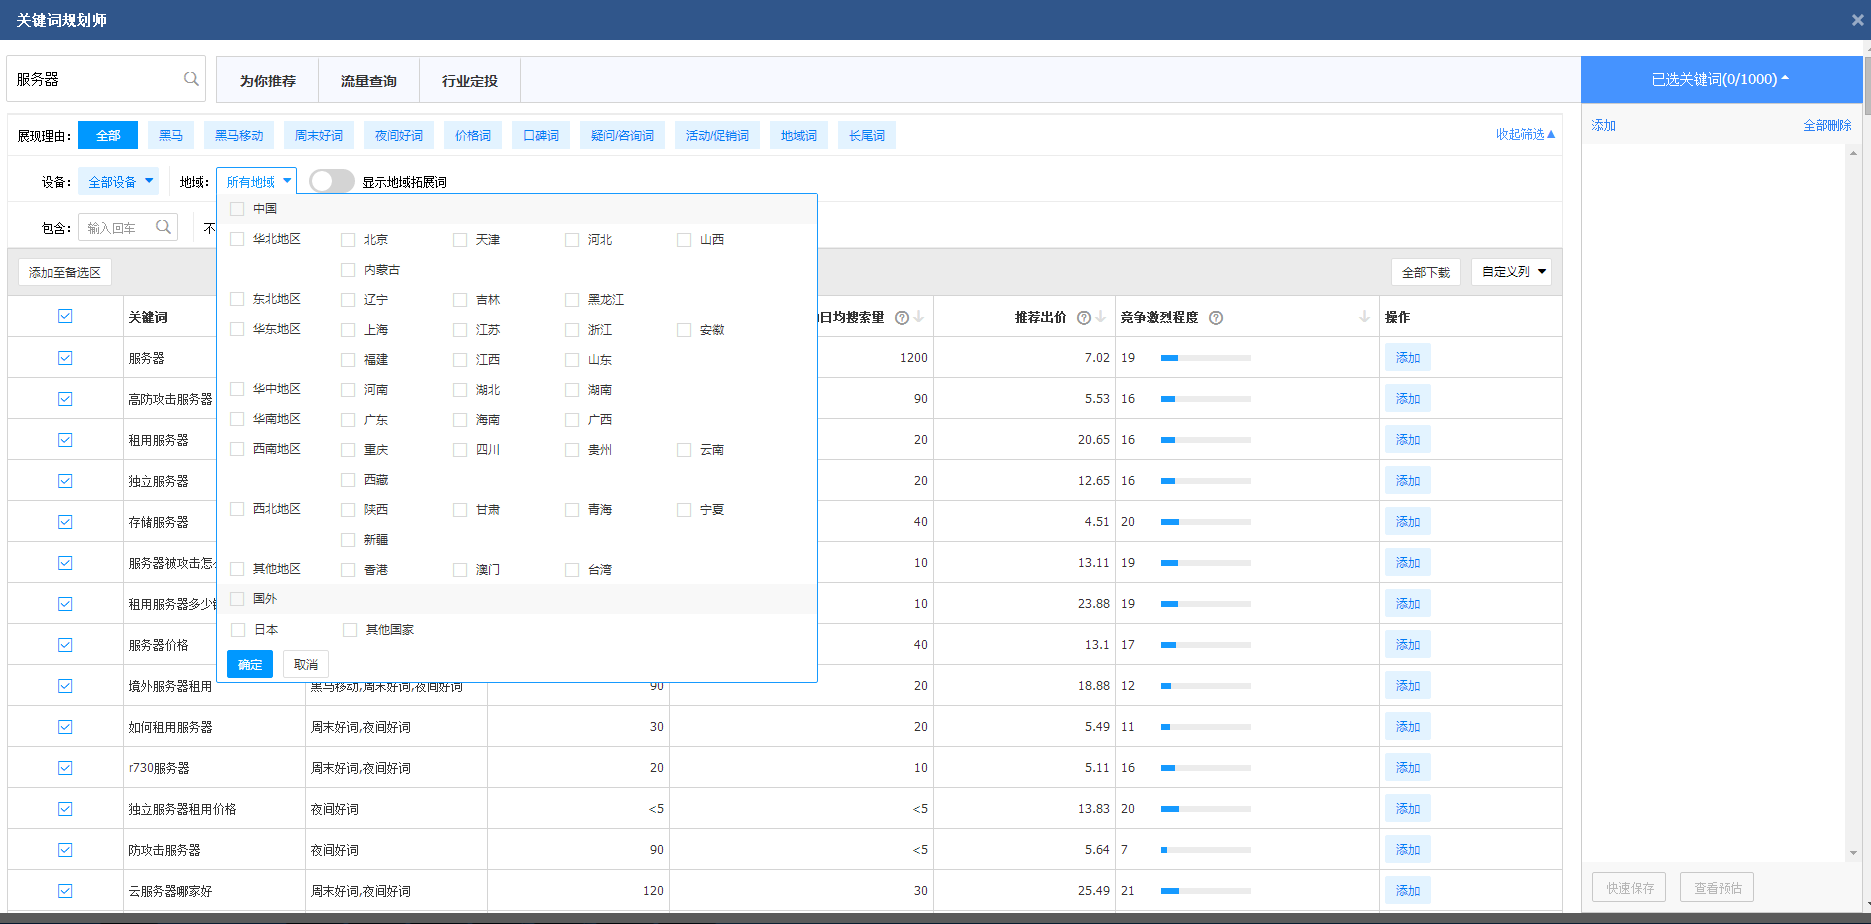Viewport: 1871px width, 924px height.
Task: Sort by 日均搜索量 using its arrow icon
Action: point(919,317)
